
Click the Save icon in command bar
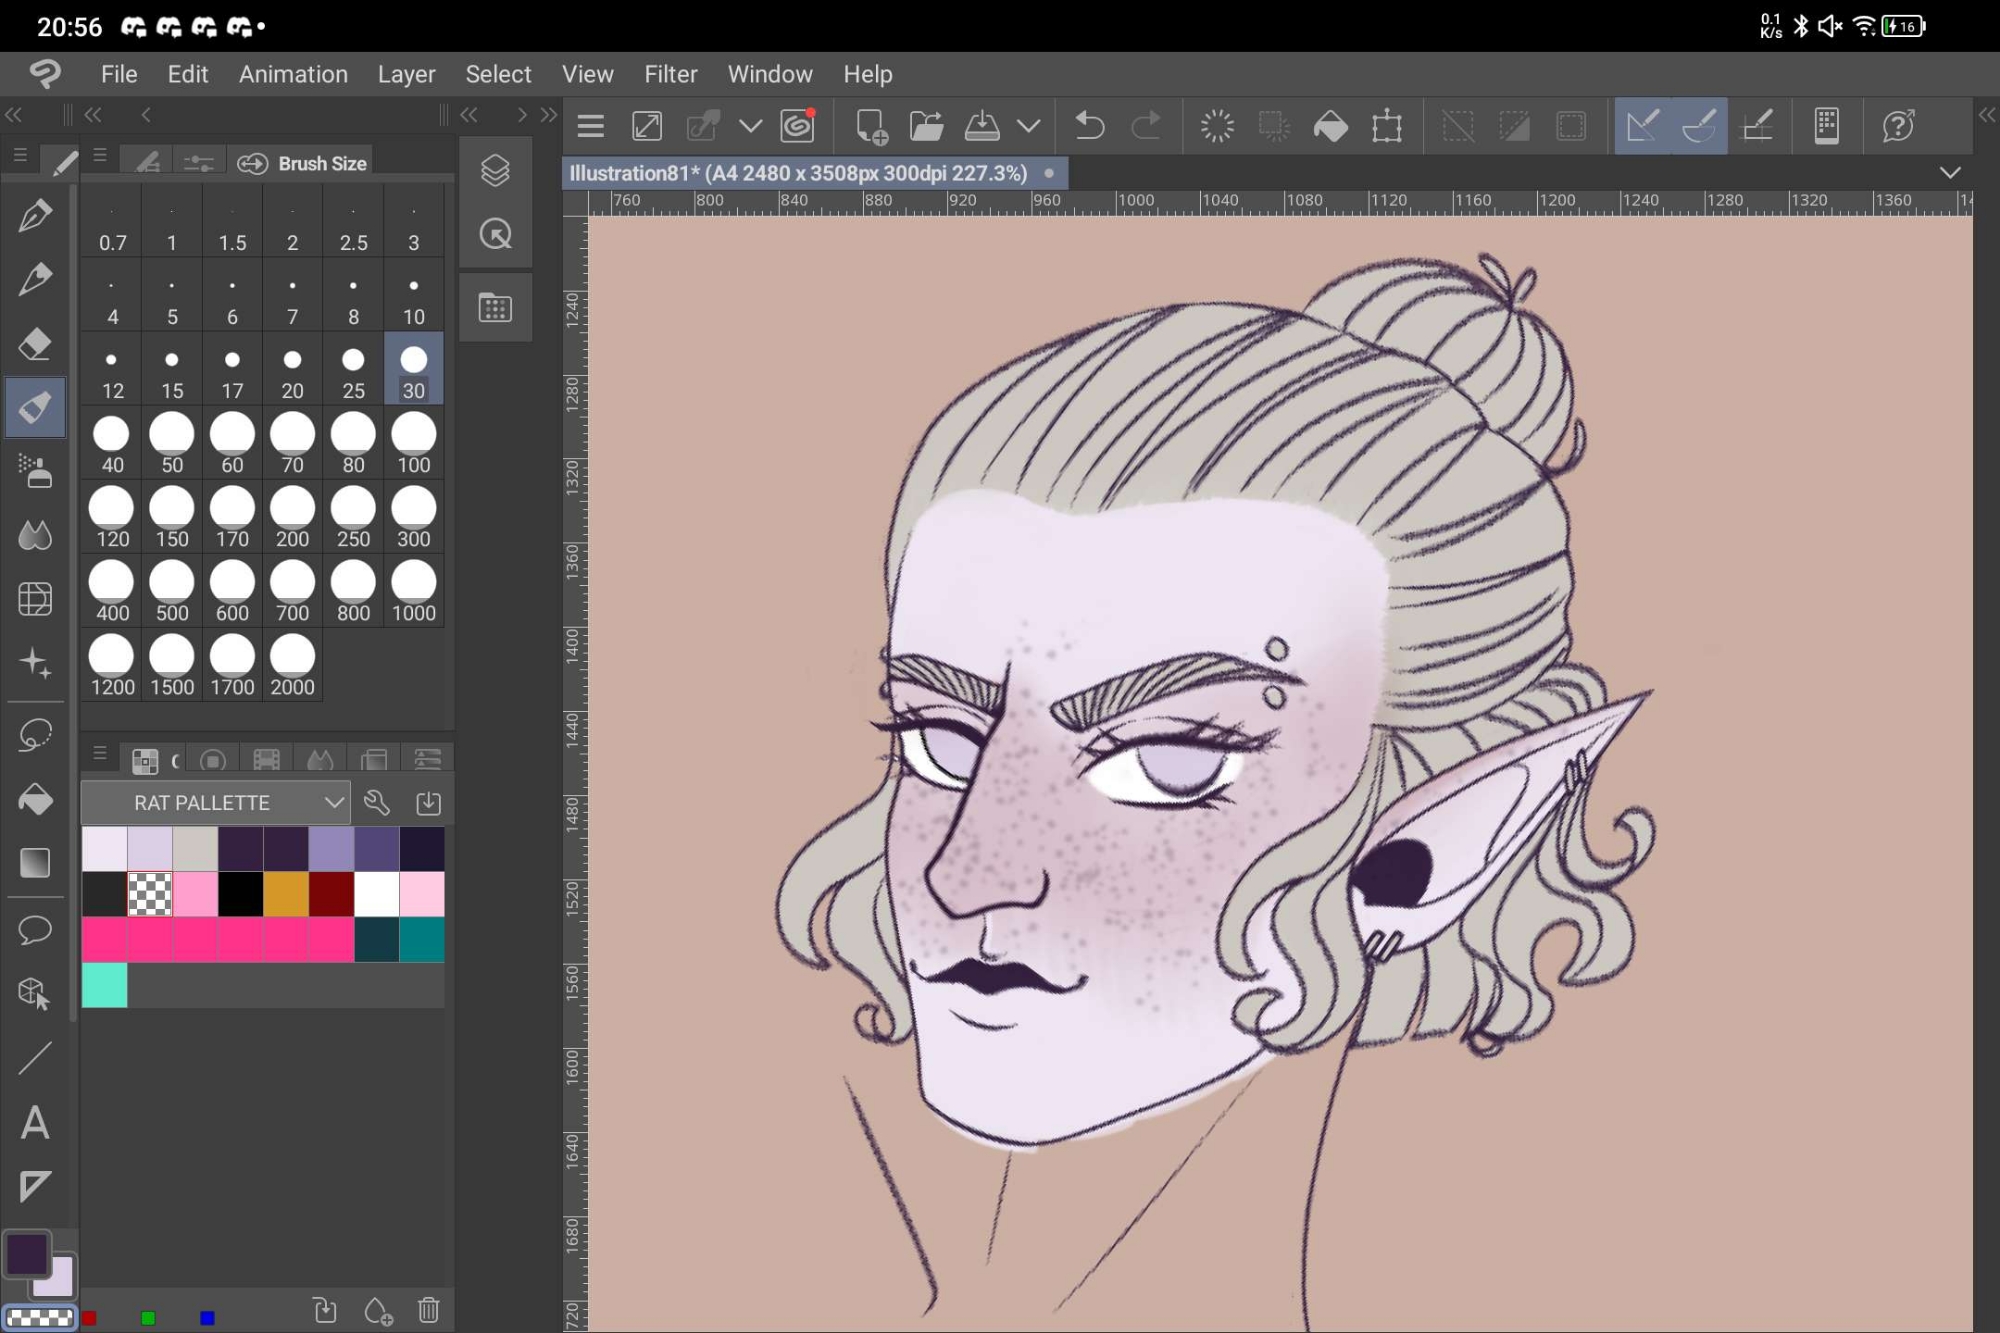(x=982, y=126)
